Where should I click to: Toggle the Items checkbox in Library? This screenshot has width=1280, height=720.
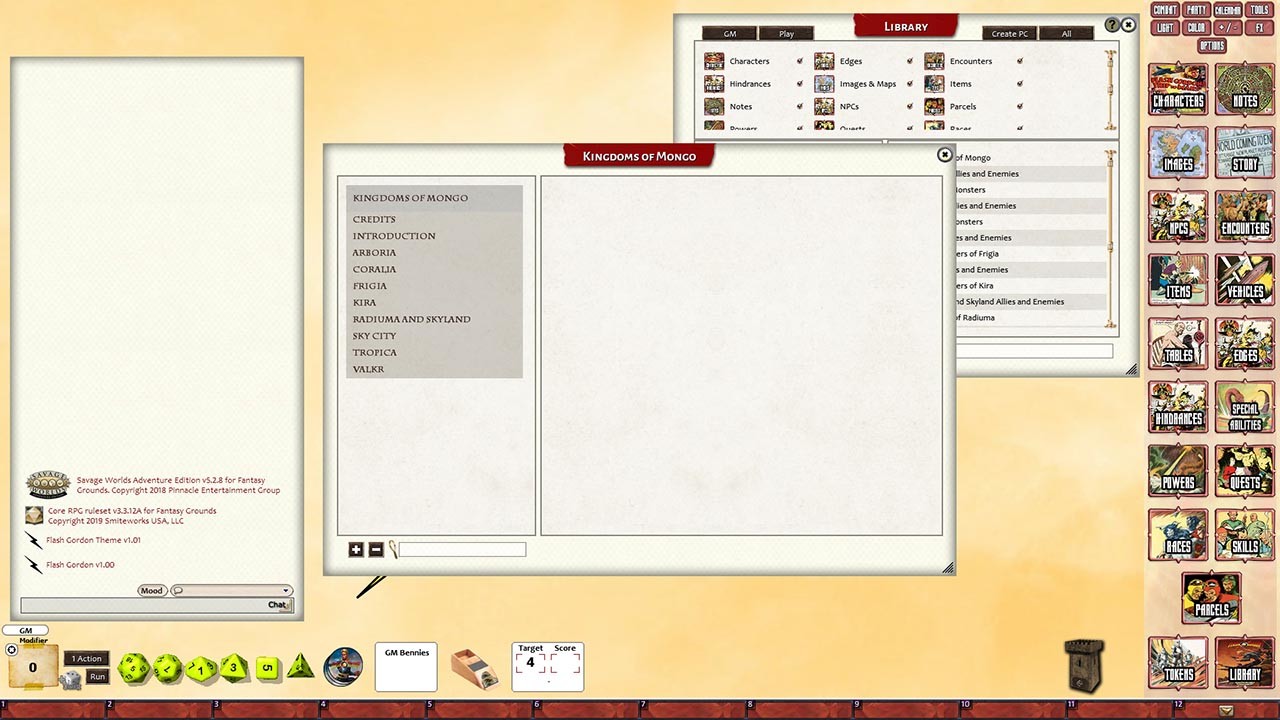pos(1020,84)
